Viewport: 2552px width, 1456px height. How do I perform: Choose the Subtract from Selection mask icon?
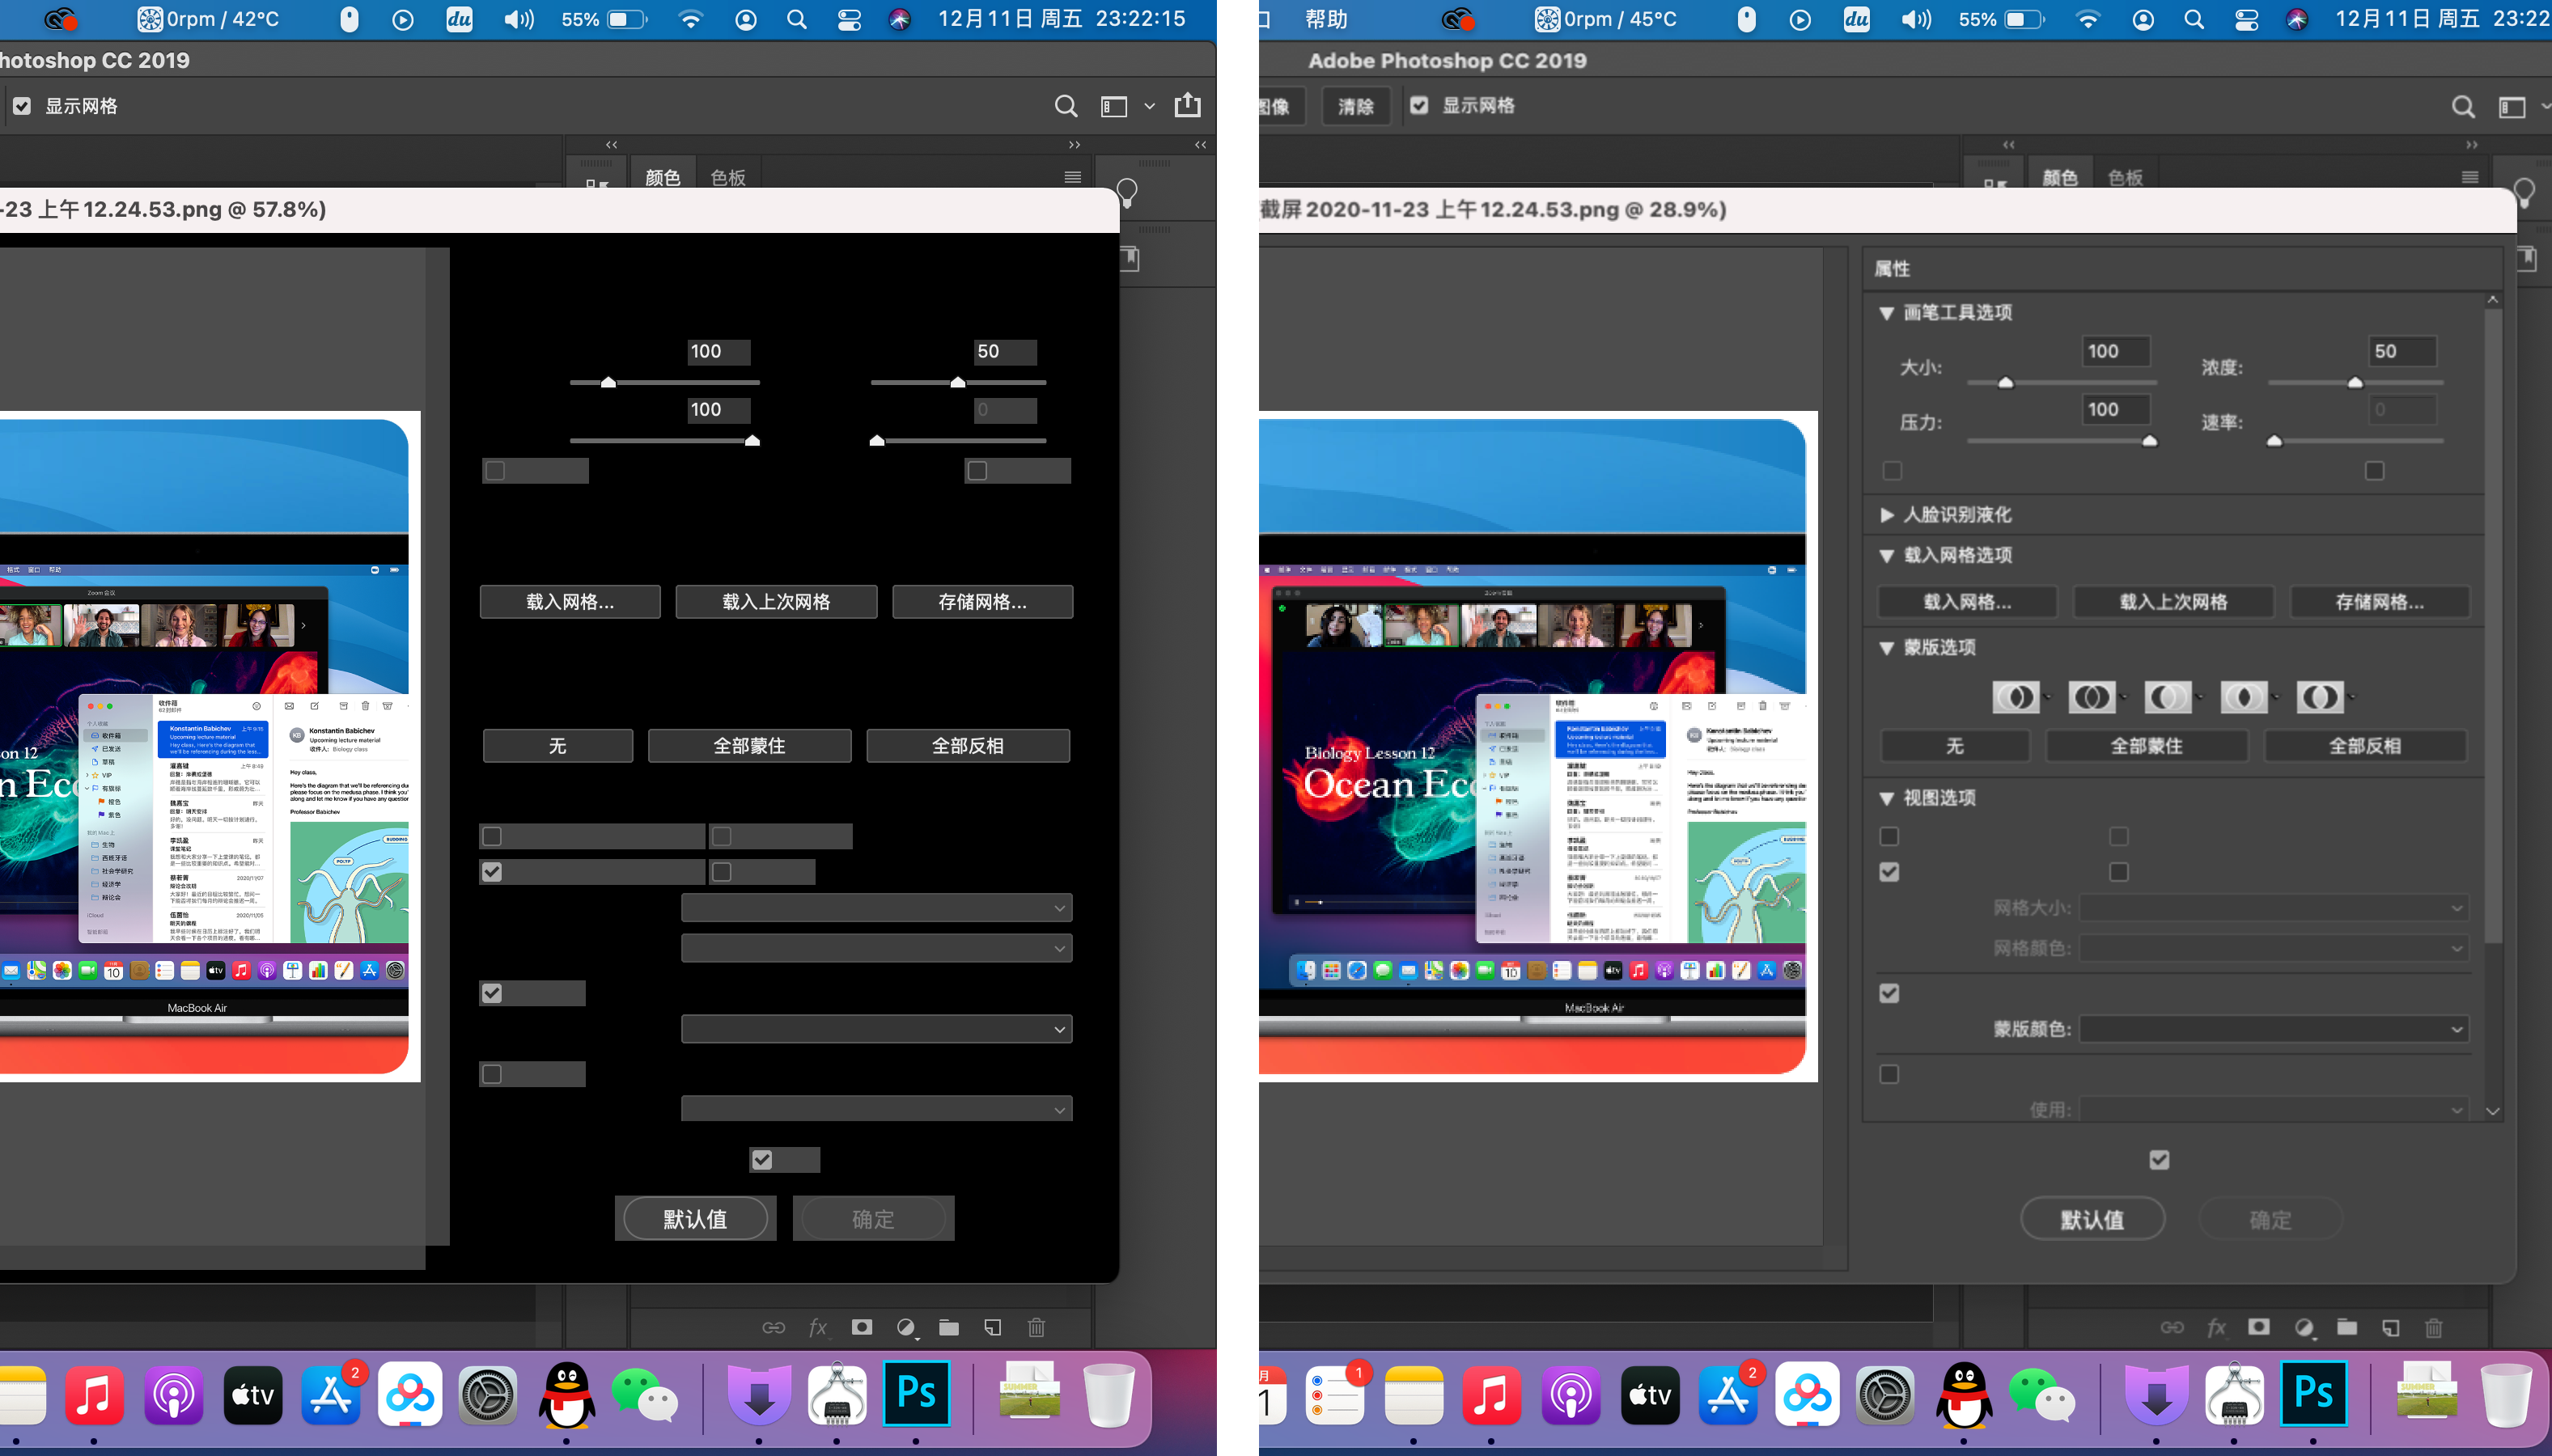click(2167, 697)
